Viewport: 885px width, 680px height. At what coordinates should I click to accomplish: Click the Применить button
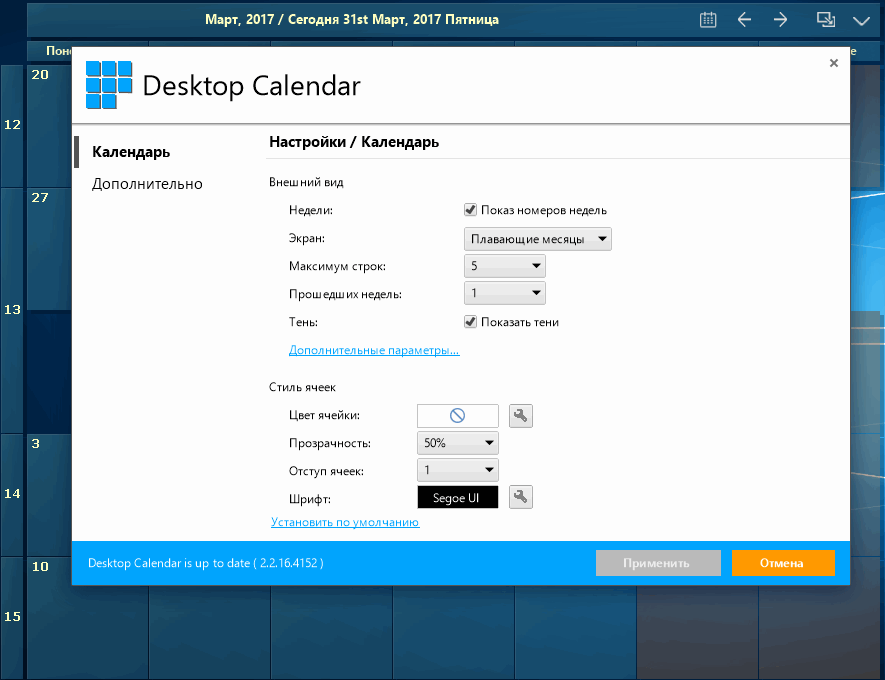pos(658,563)
